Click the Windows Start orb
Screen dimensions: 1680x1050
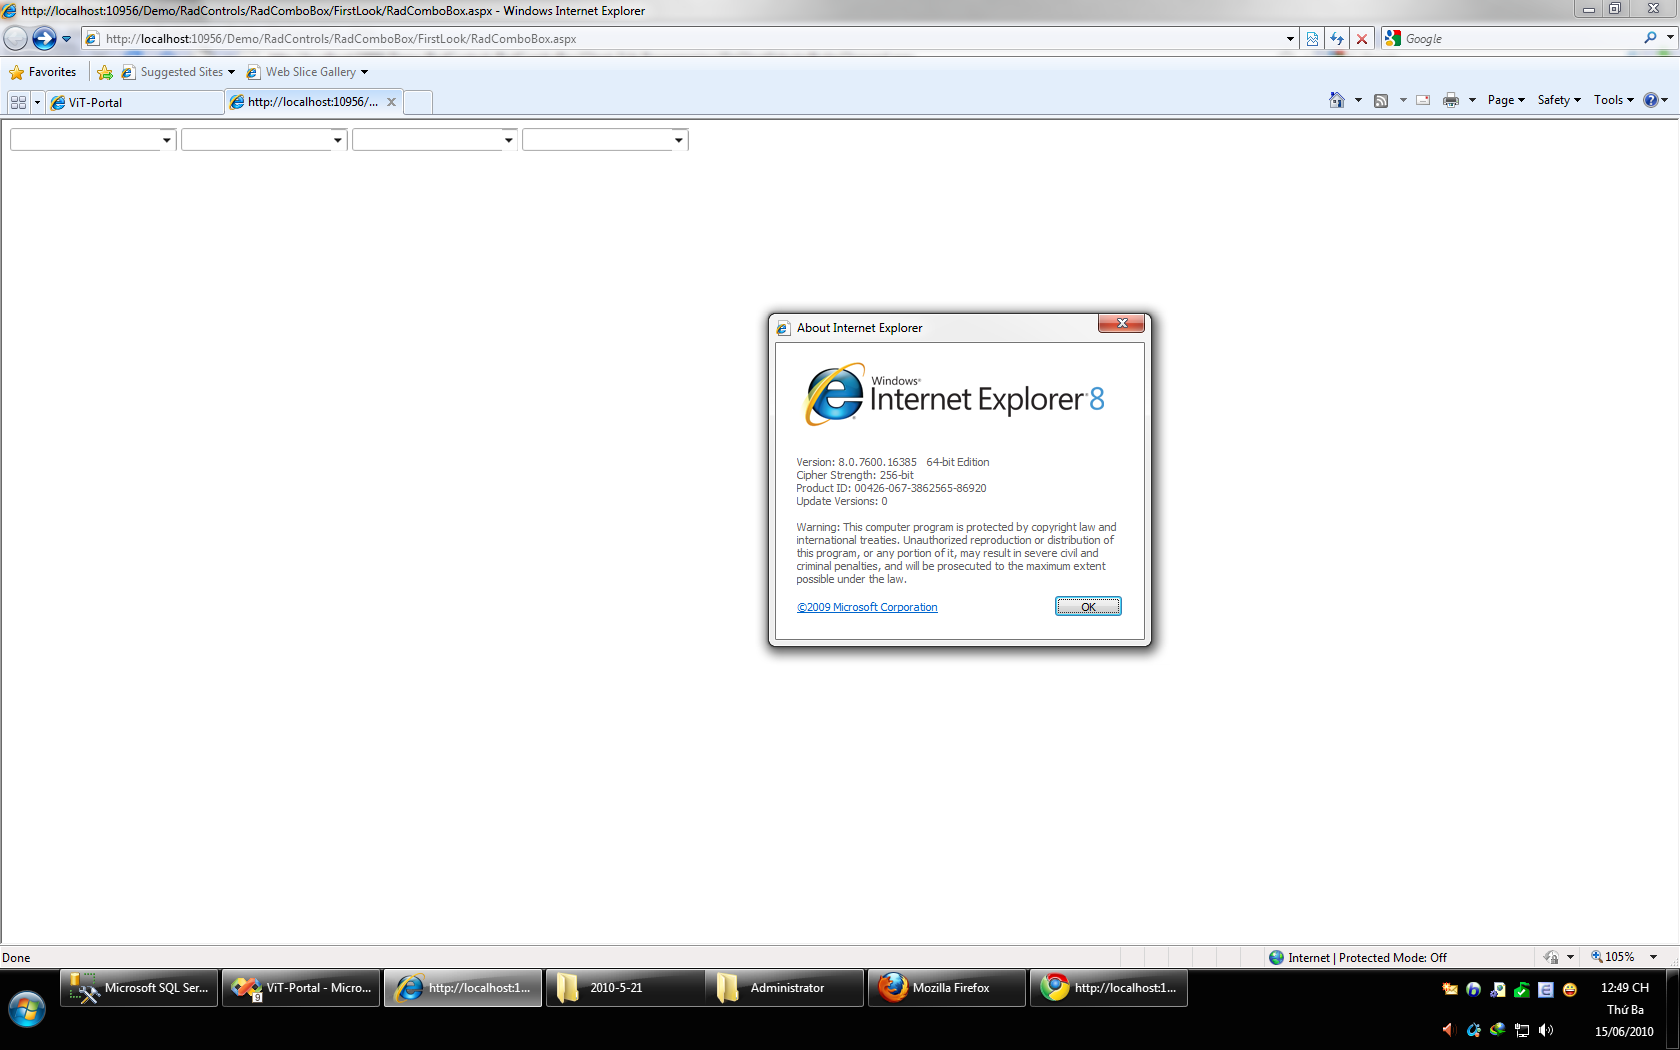[27, 1009]
